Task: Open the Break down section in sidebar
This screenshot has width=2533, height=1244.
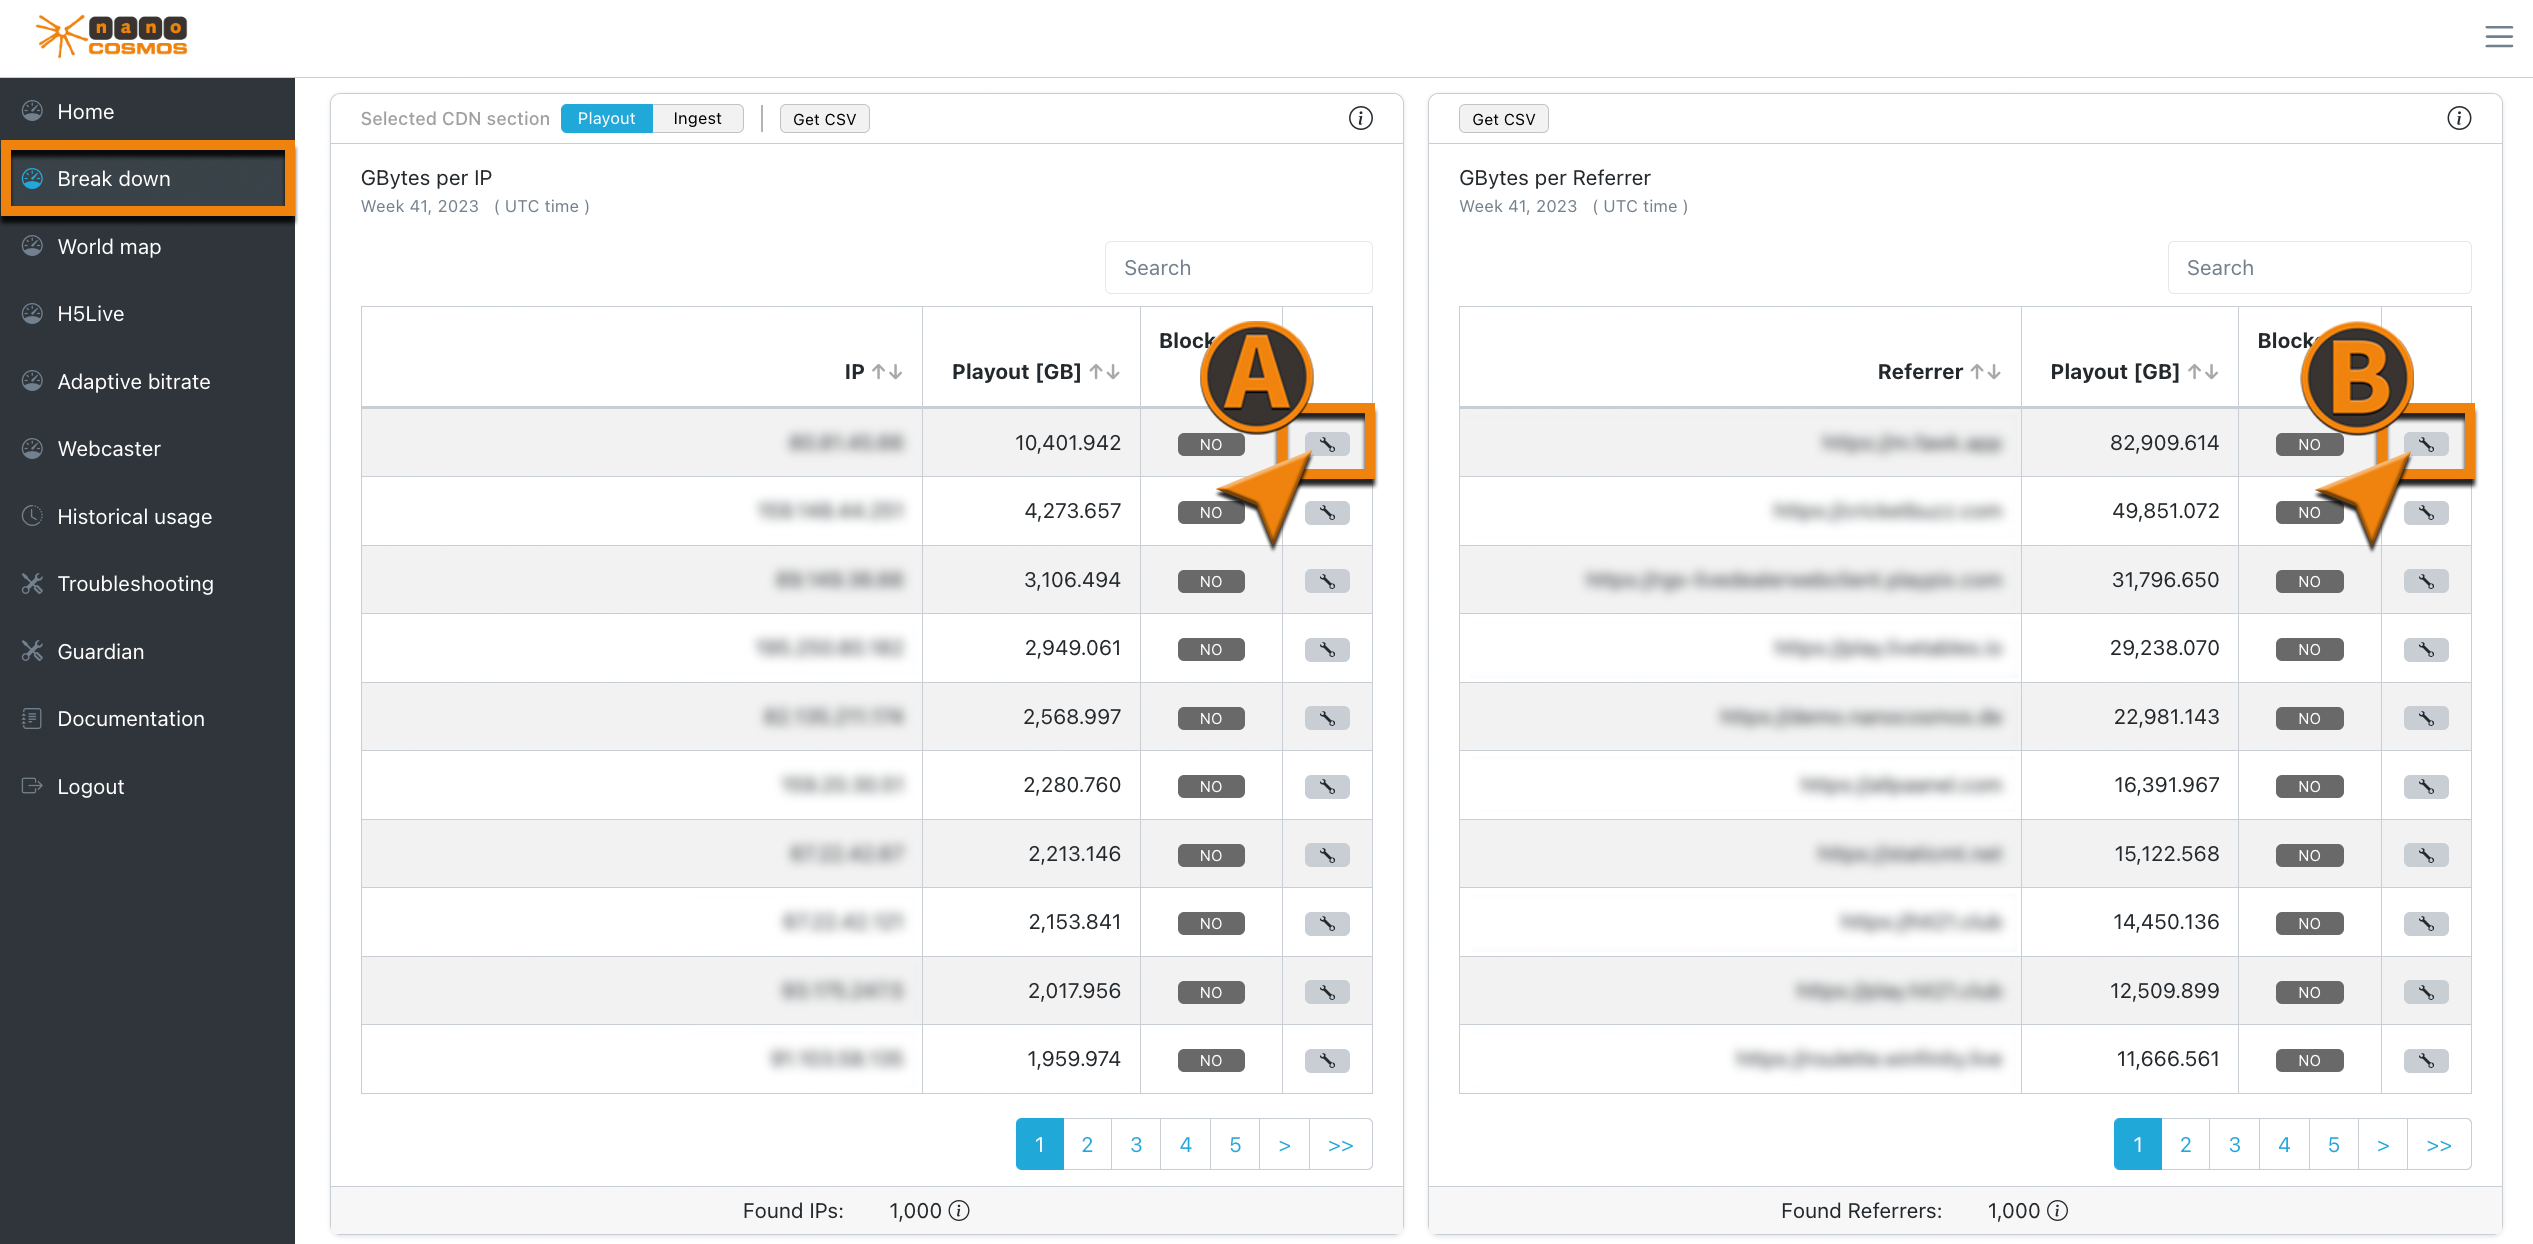Action: [x=113, y=178]
